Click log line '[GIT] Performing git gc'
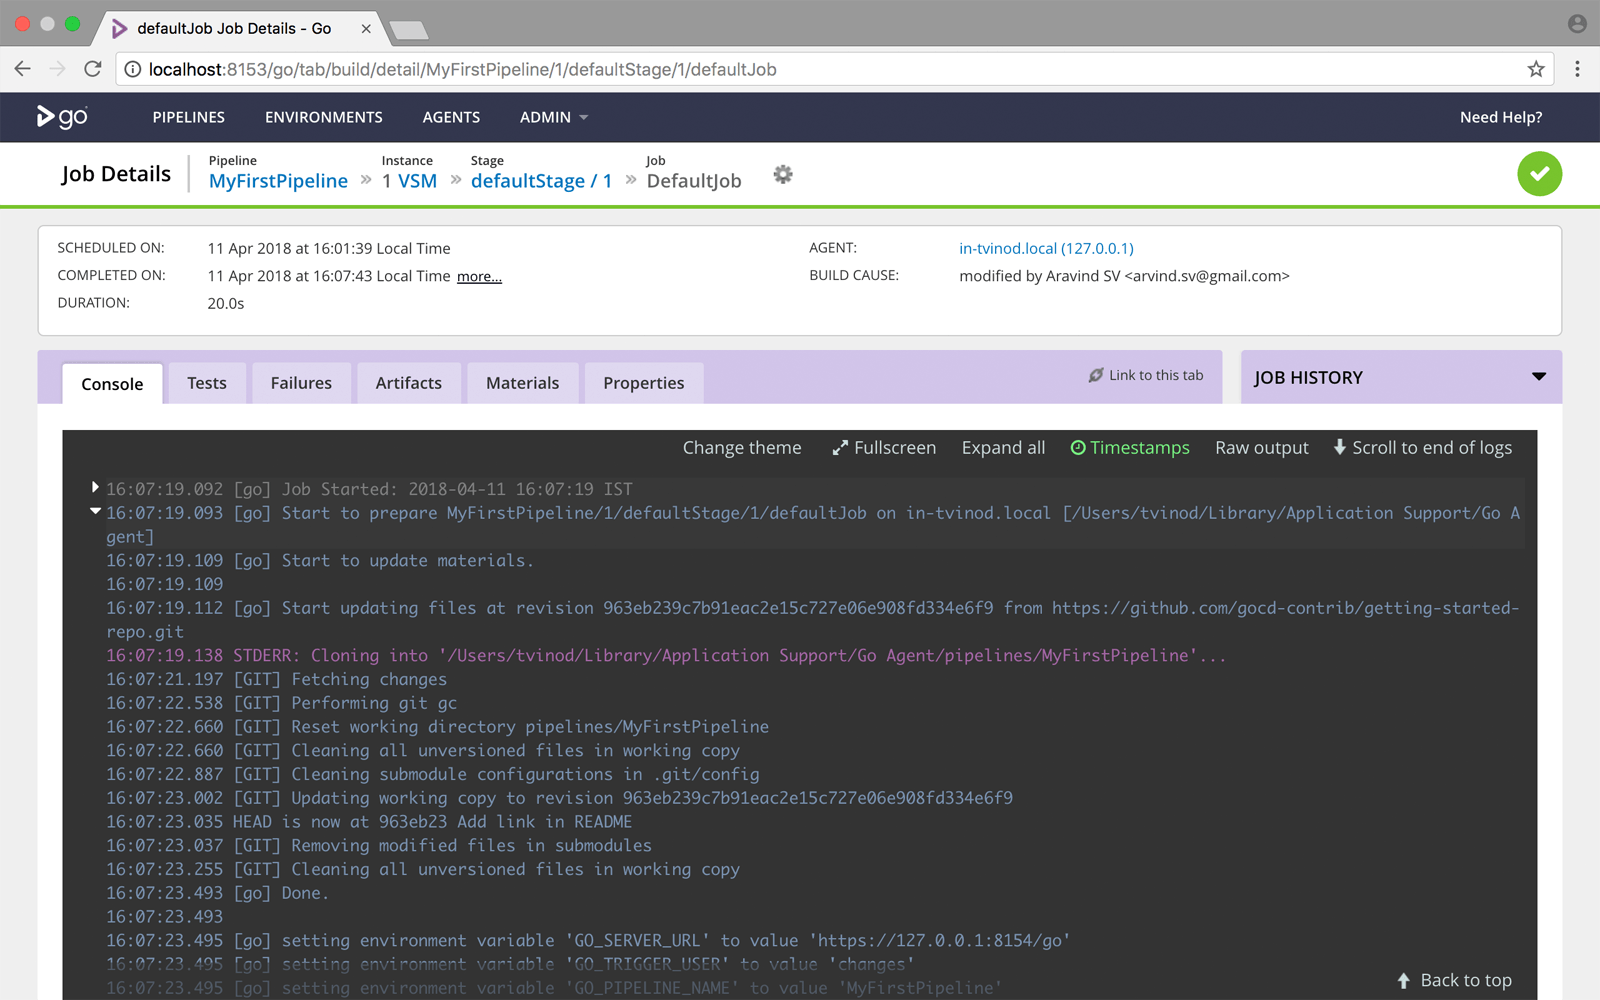 282,703
